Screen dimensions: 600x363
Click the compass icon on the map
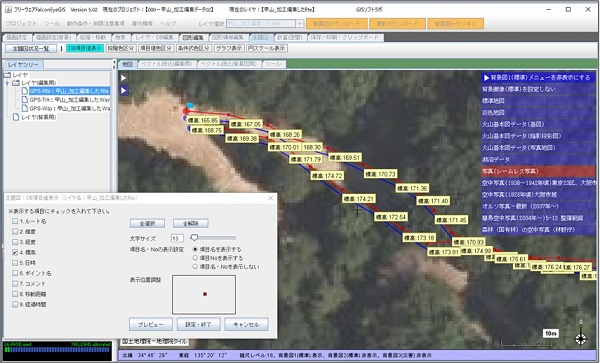point(581,338)
